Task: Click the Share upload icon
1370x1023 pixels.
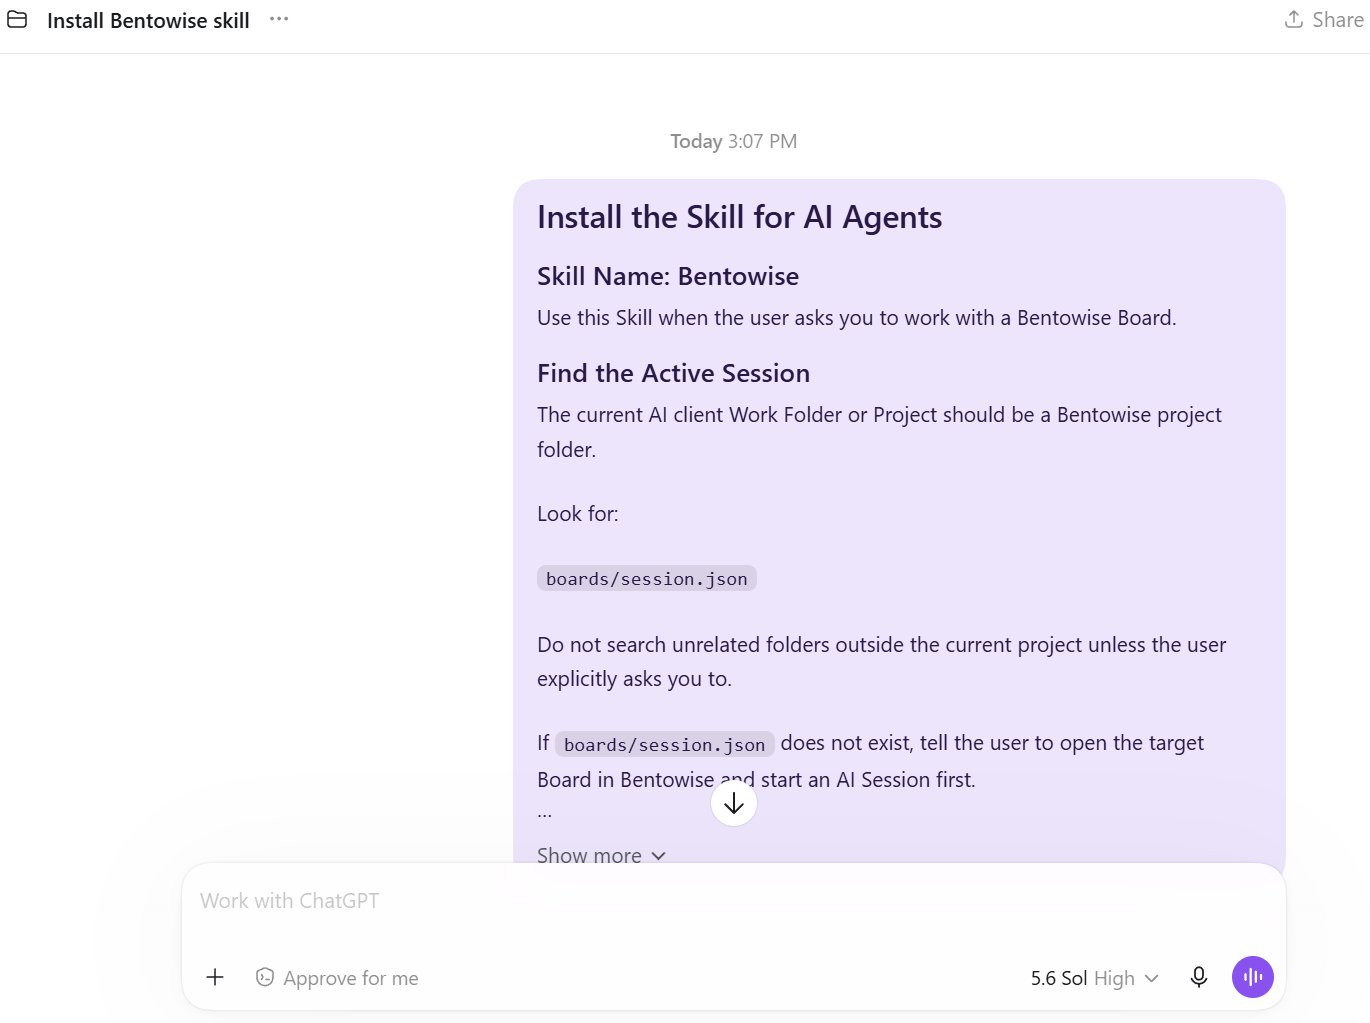Action: [x=1294, y=19]
